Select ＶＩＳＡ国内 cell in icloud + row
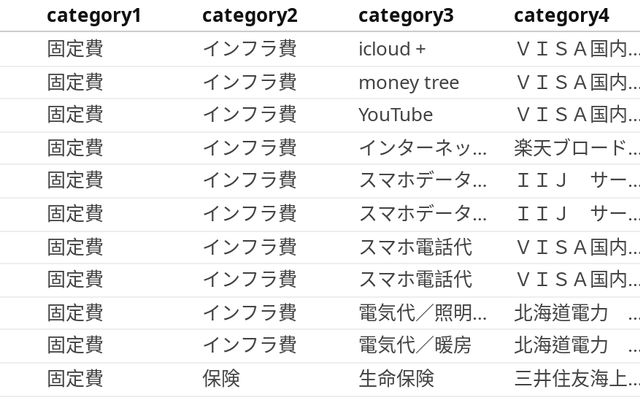The height and width of the screenshot is (400, 640). point(576,48)
